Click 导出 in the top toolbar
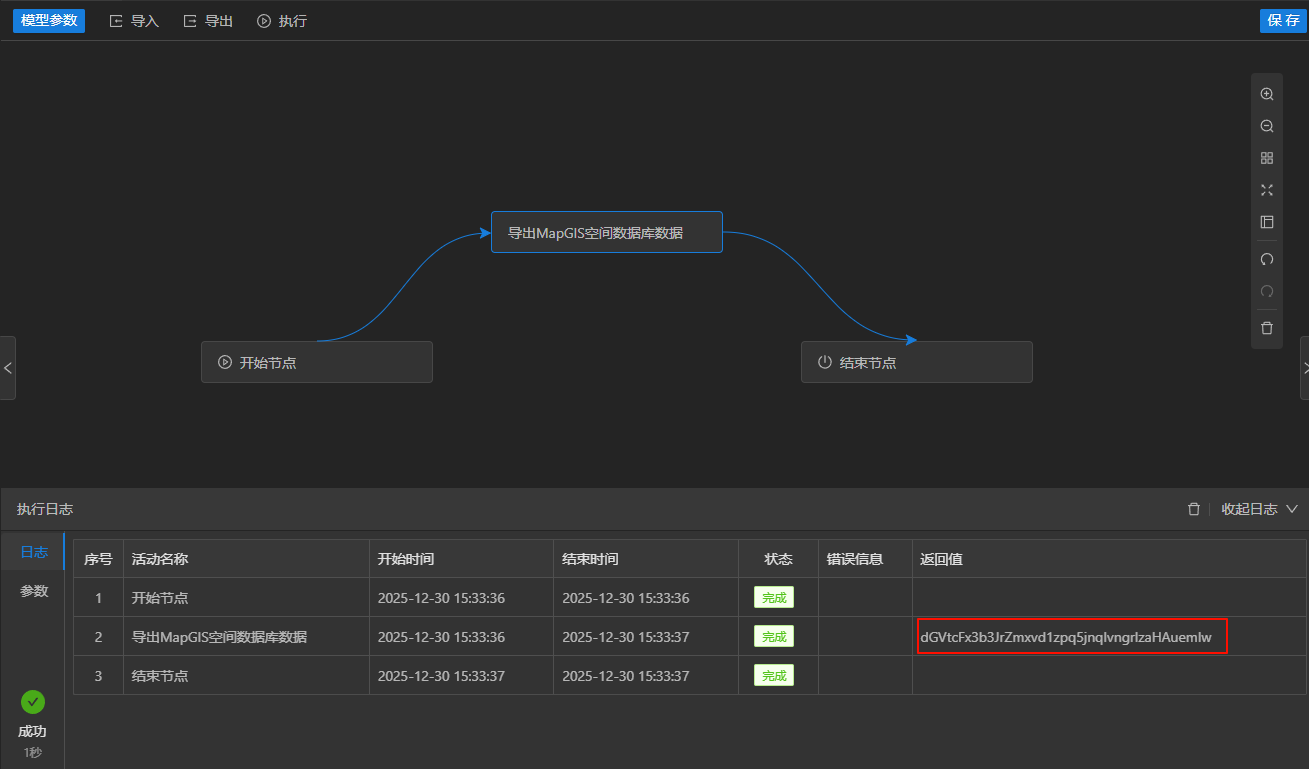Image resolution: width=1309 pixels, height=769 pixels. (x=208, y=21)
